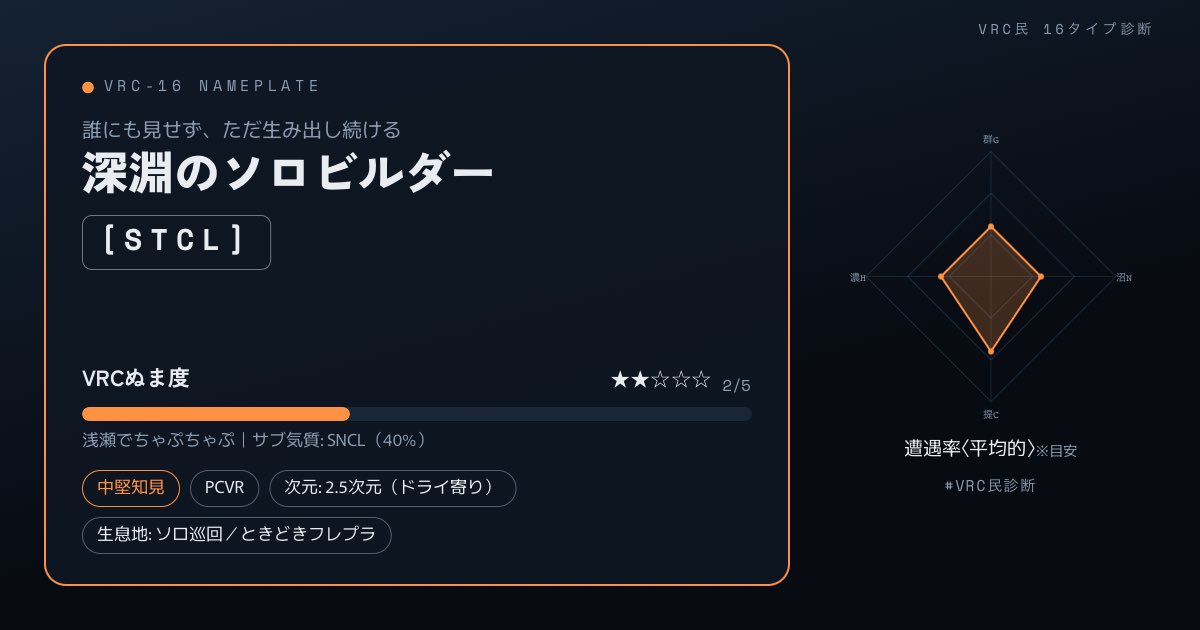Click the radar chart's bottom data point
Screen dimensions: 1200x630
(991, 351)
